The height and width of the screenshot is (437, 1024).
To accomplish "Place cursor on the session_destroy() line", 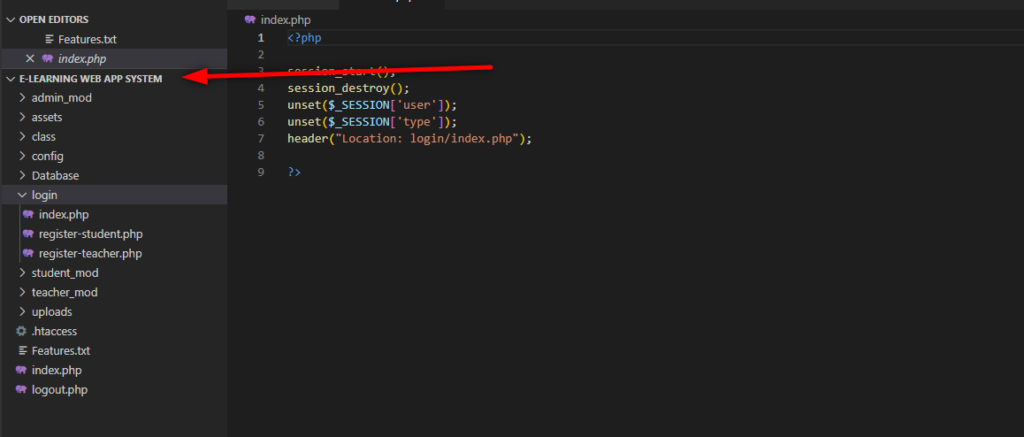I will point(348,88).
